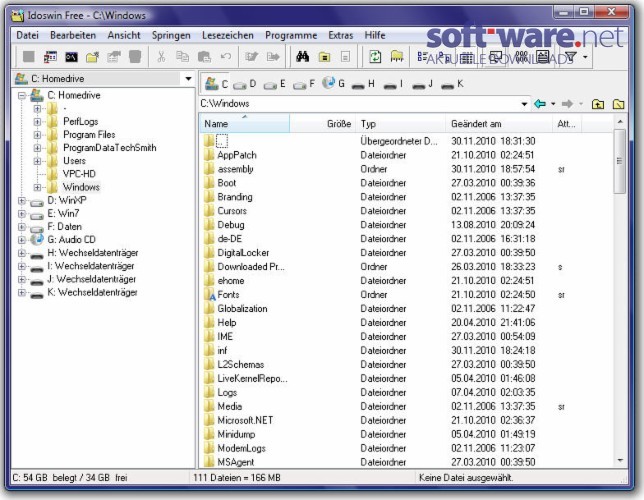The width and height of the screenshot is (644, 500).
Task: Expand the Users tree folder
Action: [x=37, y=161]
